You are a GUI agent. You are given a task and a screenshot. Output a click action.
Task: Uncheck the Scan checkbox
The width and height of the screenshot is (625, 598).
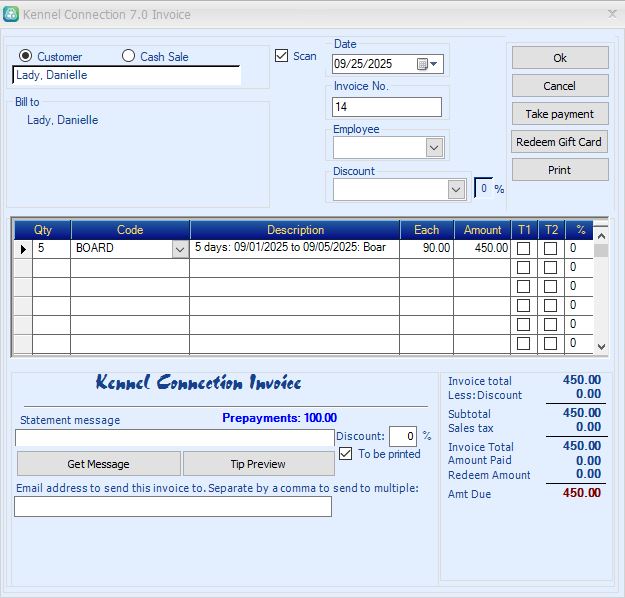pos(281,56)
